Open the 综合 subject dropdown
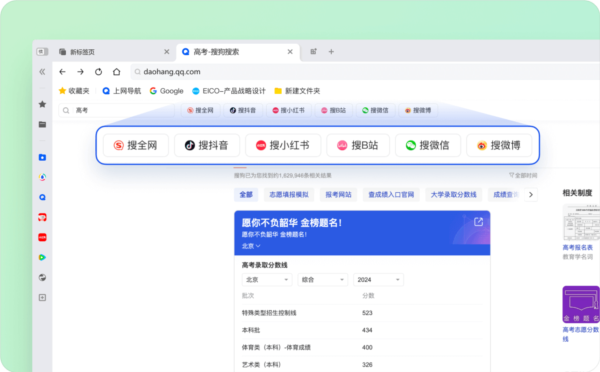 point(323,280)
